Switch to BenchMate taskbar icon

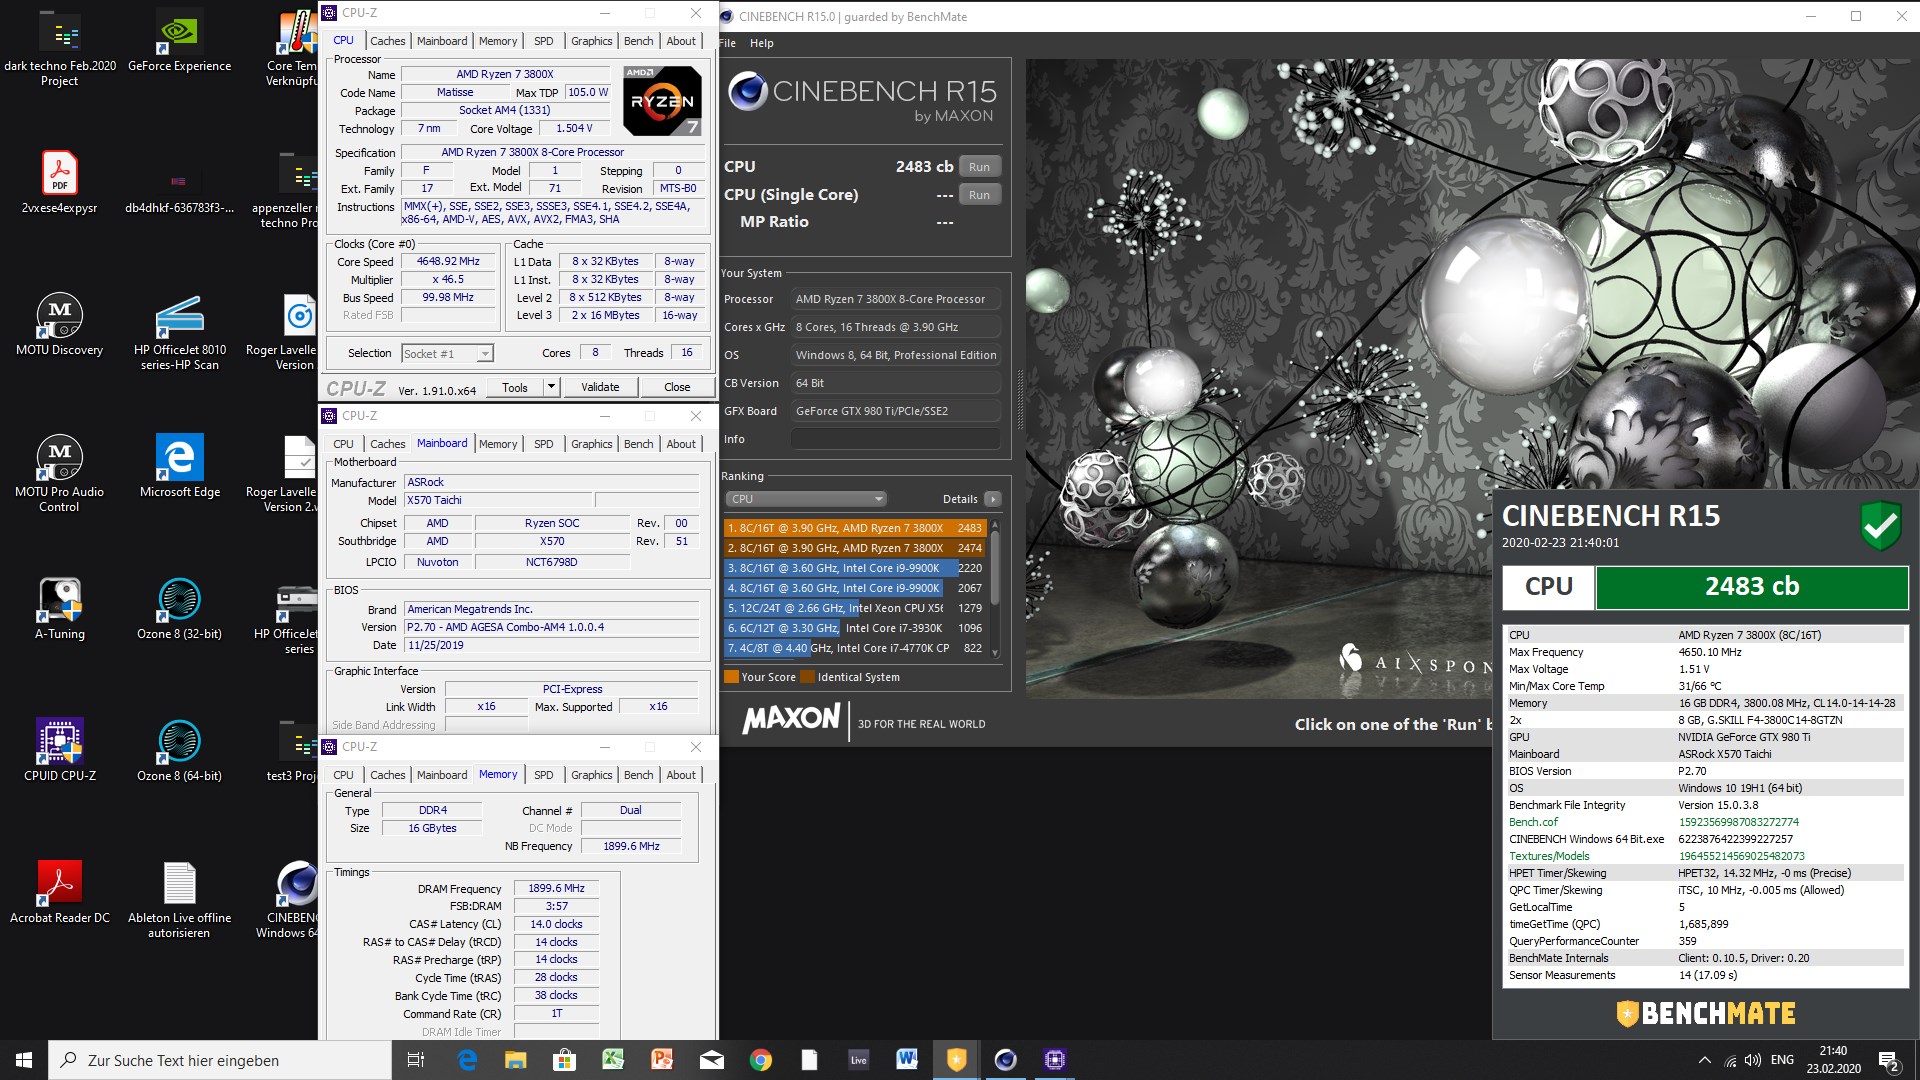pos(957,1060)
